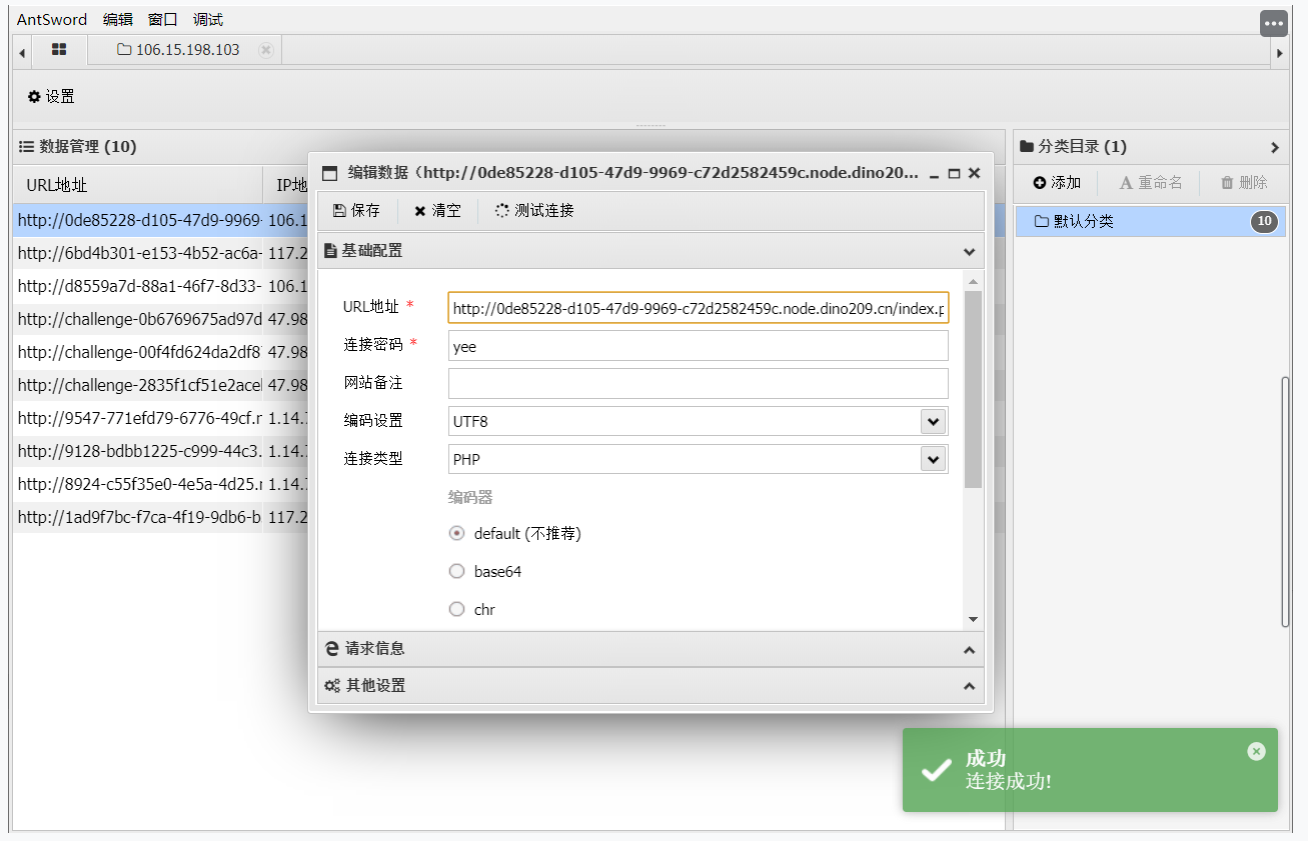Select the chr encoder radio
Image resolution: width=1308 pixels, height=841 pixels.
click(457, 609)
